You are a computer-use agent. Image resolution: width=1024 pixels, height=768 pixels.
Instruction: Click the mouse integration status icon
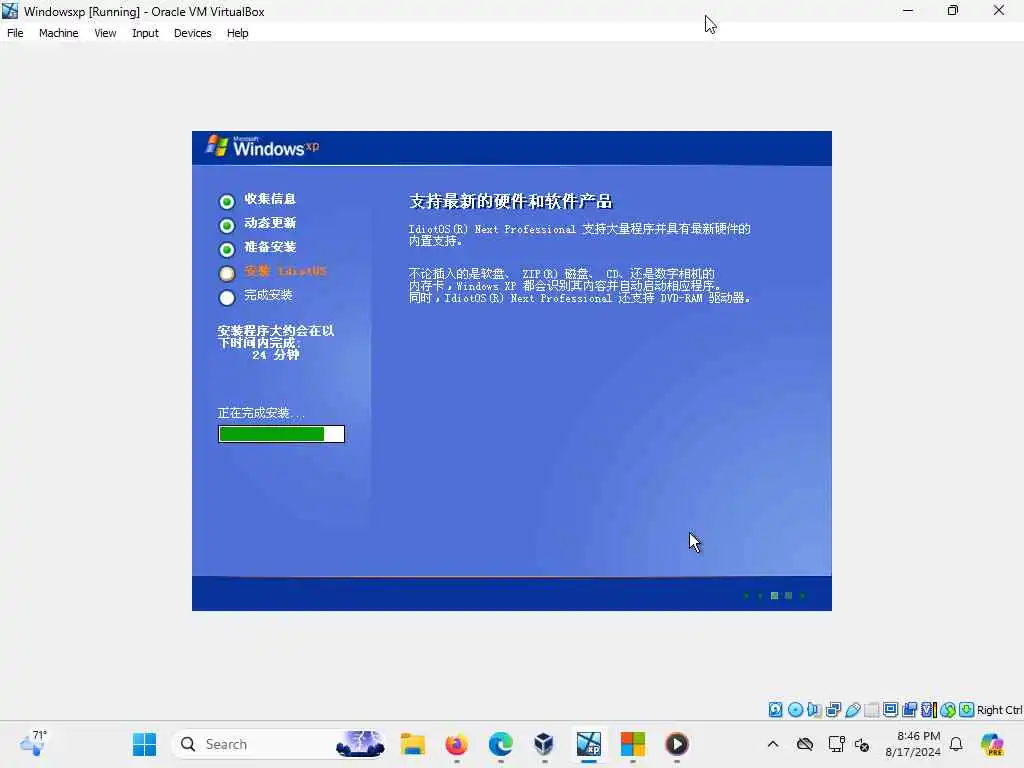[948, 709]
